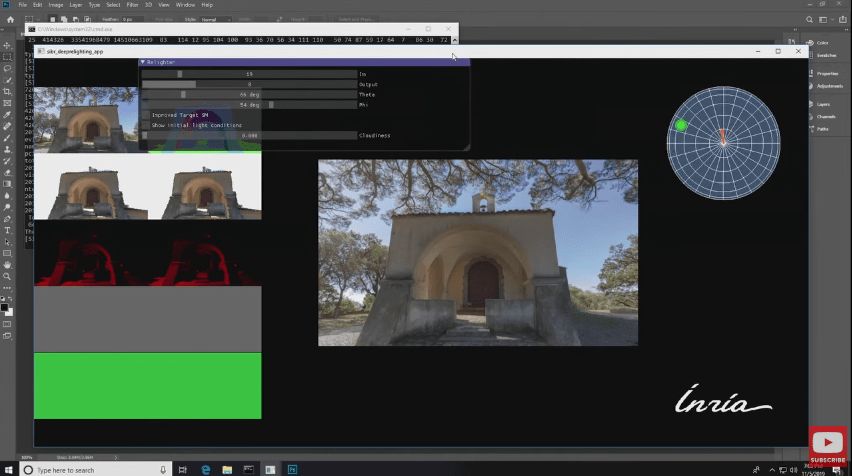This screenshot has width=852, height=476.
Task: Open Photoshop search magnifier icon
Action: [809, 20]
